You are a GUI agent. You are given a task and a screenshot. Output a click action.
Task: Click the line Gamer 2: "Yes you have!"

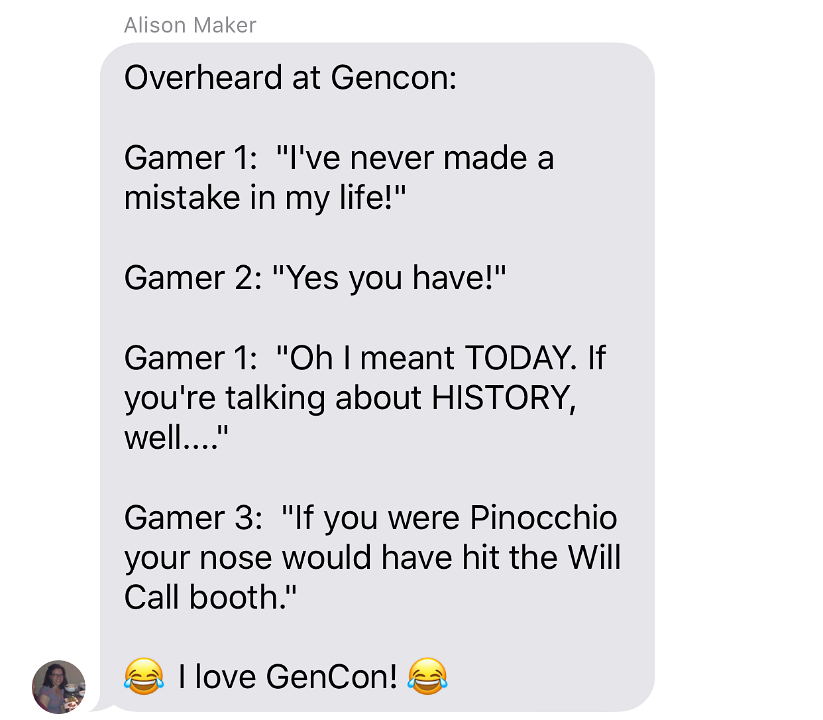click(315, 278)
